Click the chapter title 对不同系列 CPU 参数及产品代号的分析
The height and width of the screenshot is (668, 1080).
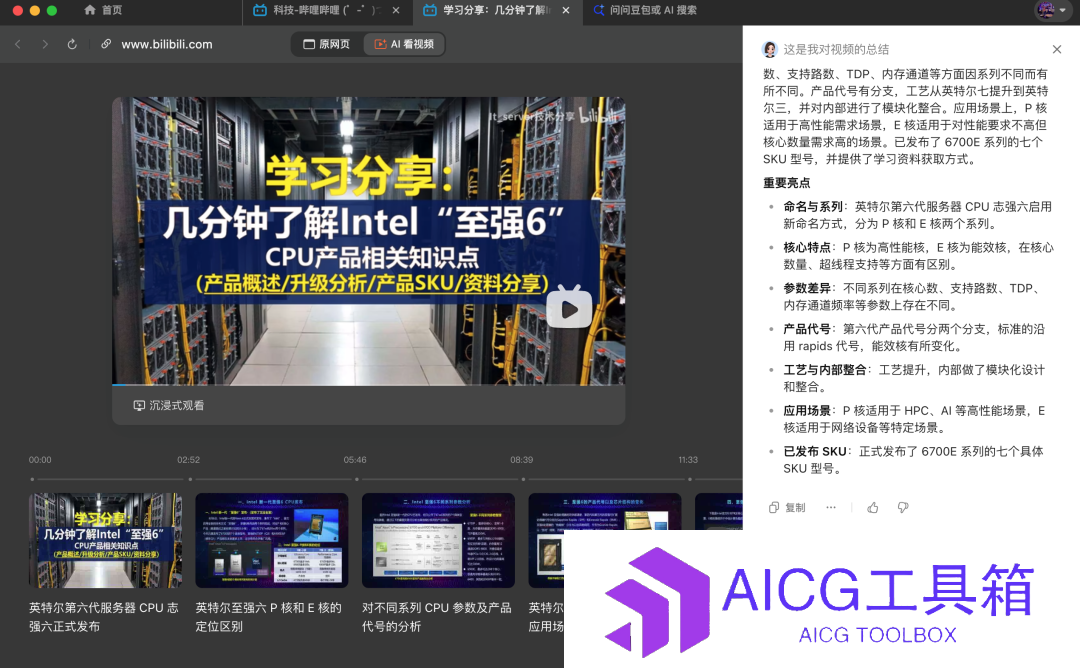tap(437, 617)
